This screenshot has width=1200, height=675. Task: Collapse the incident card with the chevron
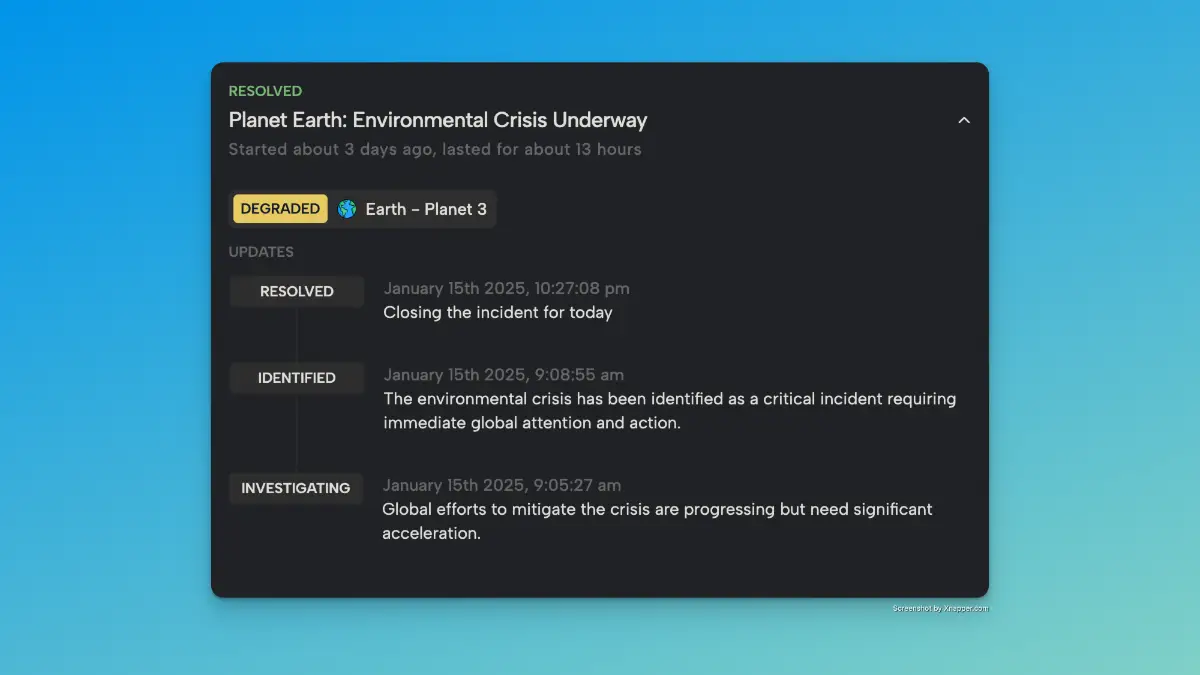964,120
